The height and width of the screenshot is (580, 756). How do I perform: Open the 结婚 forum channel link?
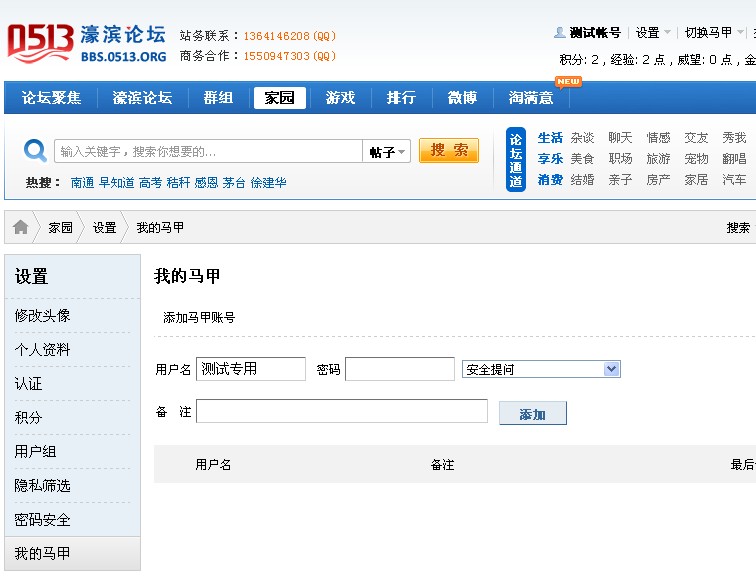[582, 180]
